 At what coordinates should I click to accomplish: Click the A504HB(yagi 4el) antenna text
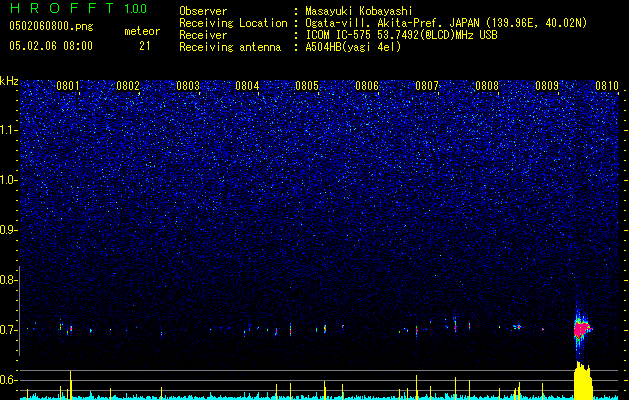[353, 47]
